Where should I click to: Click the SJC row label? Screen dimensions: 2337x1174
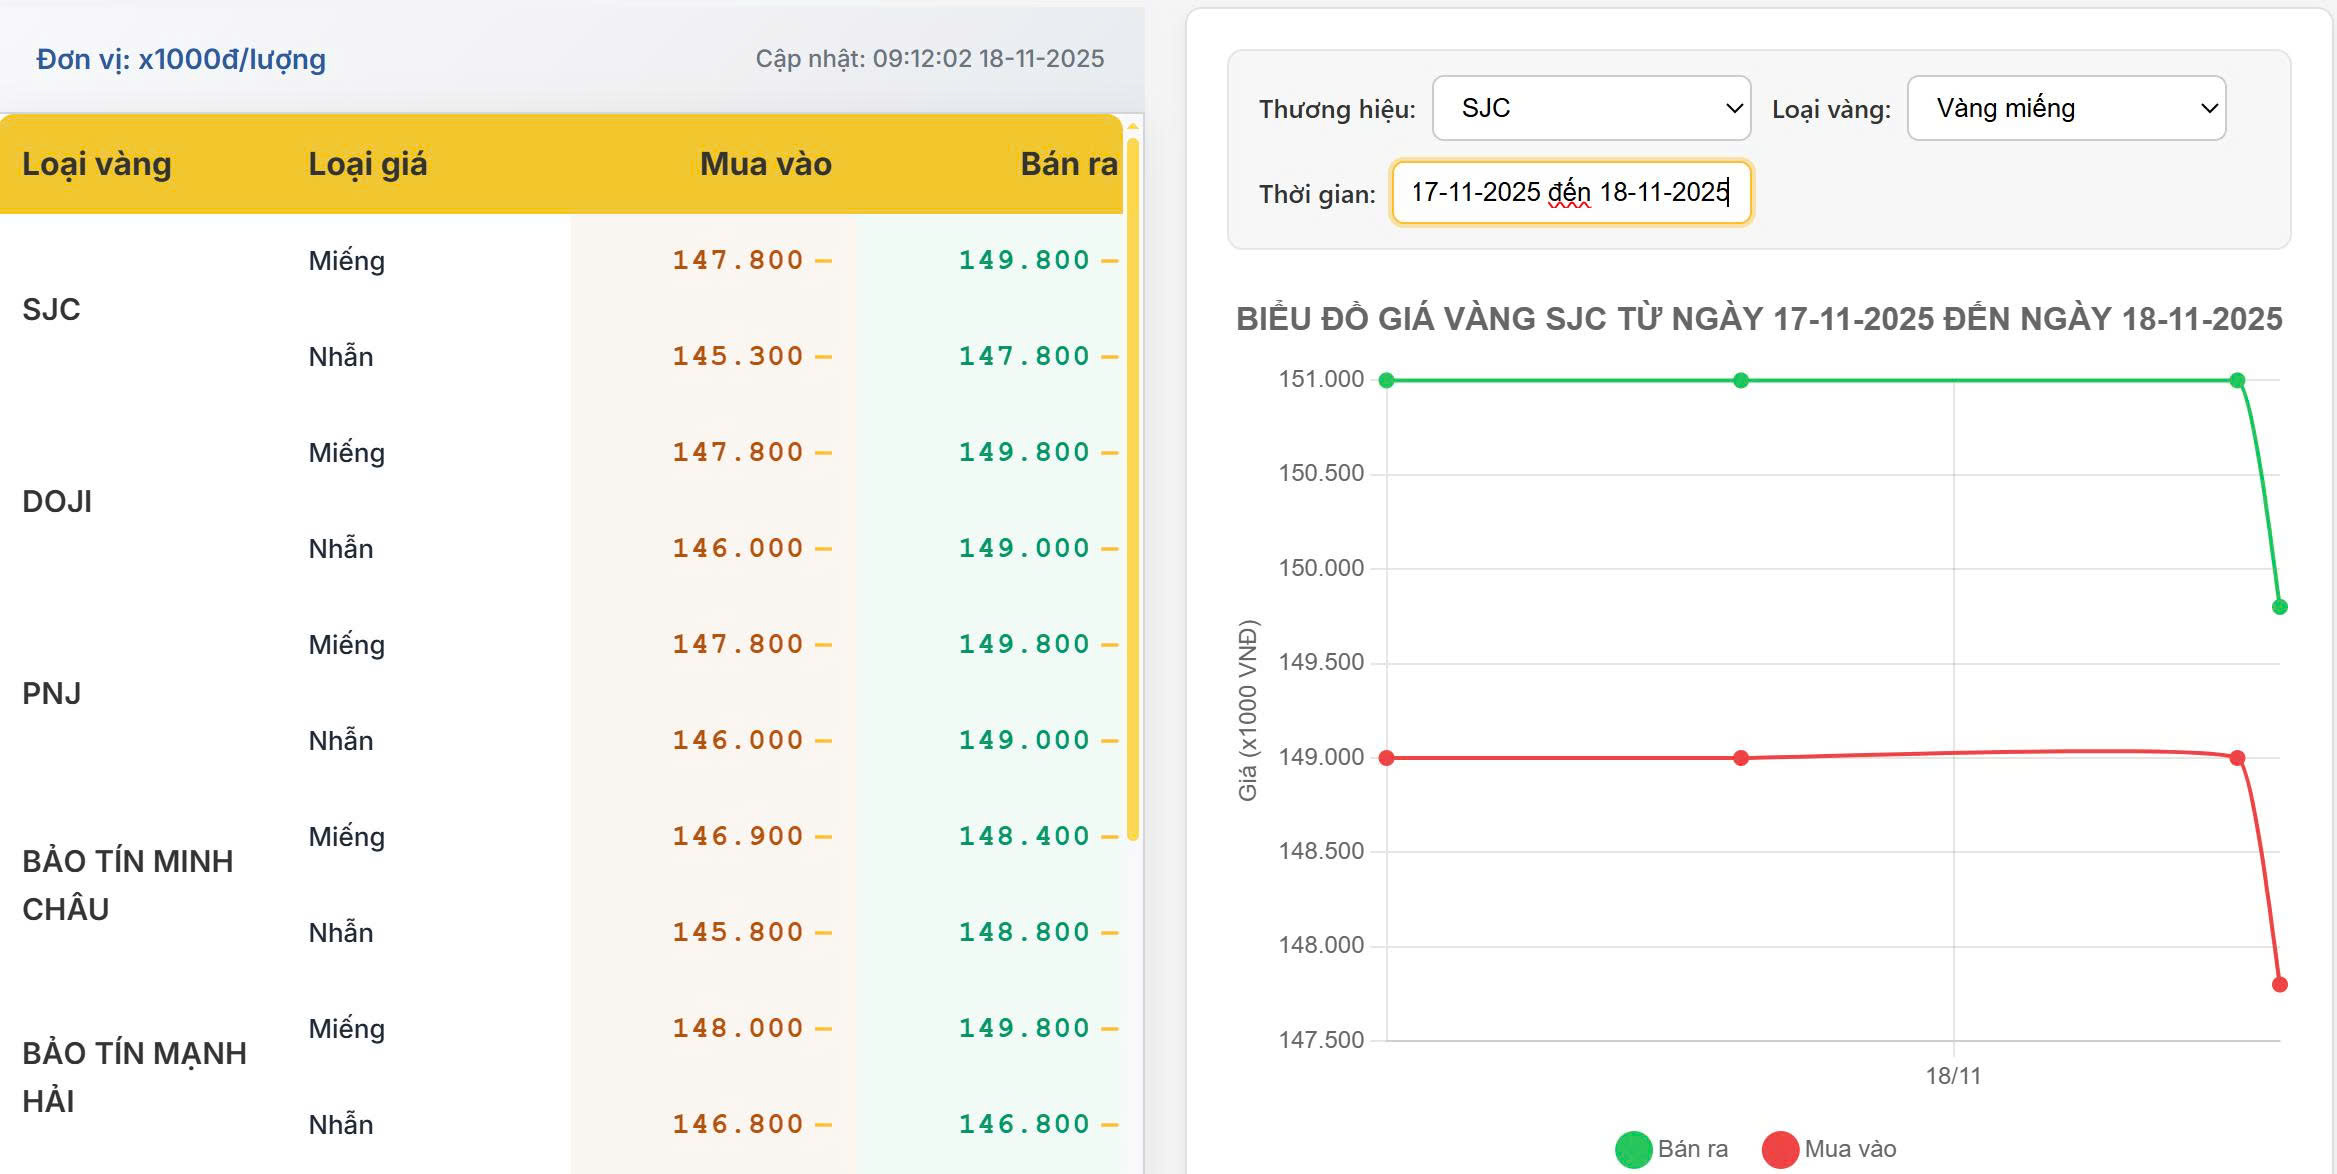tap(51, 309)
